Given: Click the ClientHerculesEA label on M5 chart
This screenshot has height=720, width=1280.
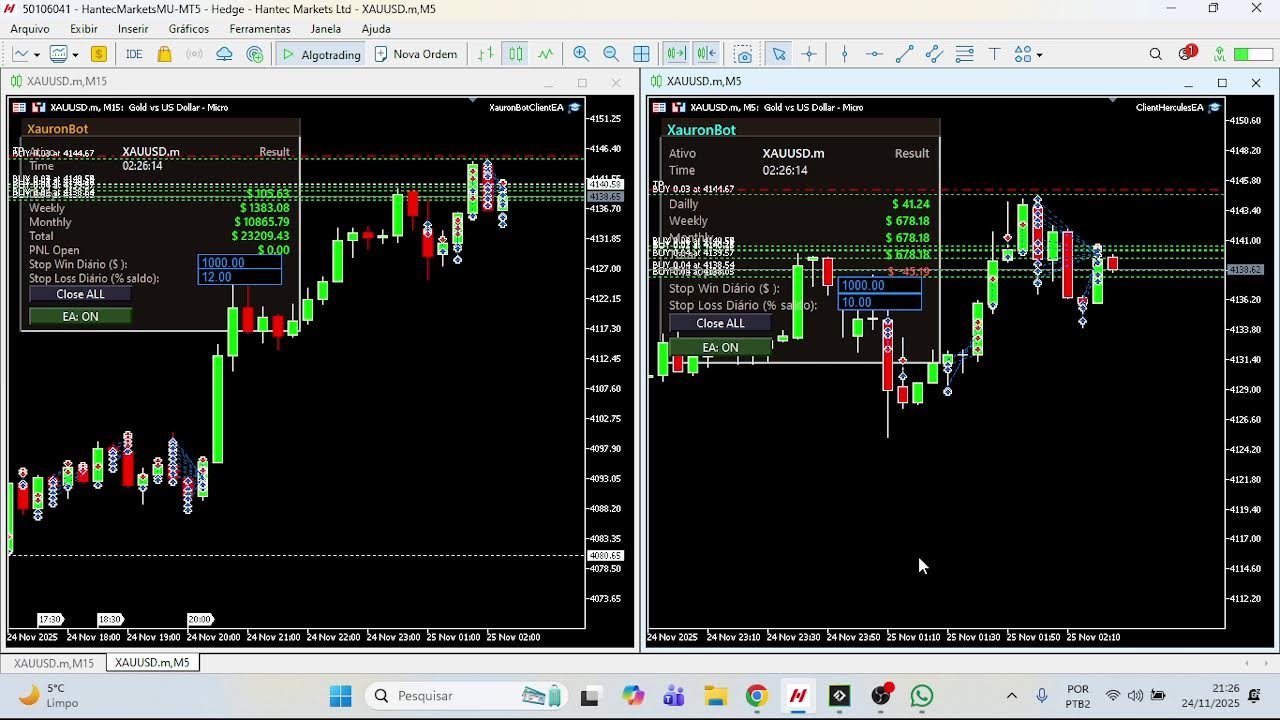Looking at the screenshot, I should click(x=1169, y=107).
